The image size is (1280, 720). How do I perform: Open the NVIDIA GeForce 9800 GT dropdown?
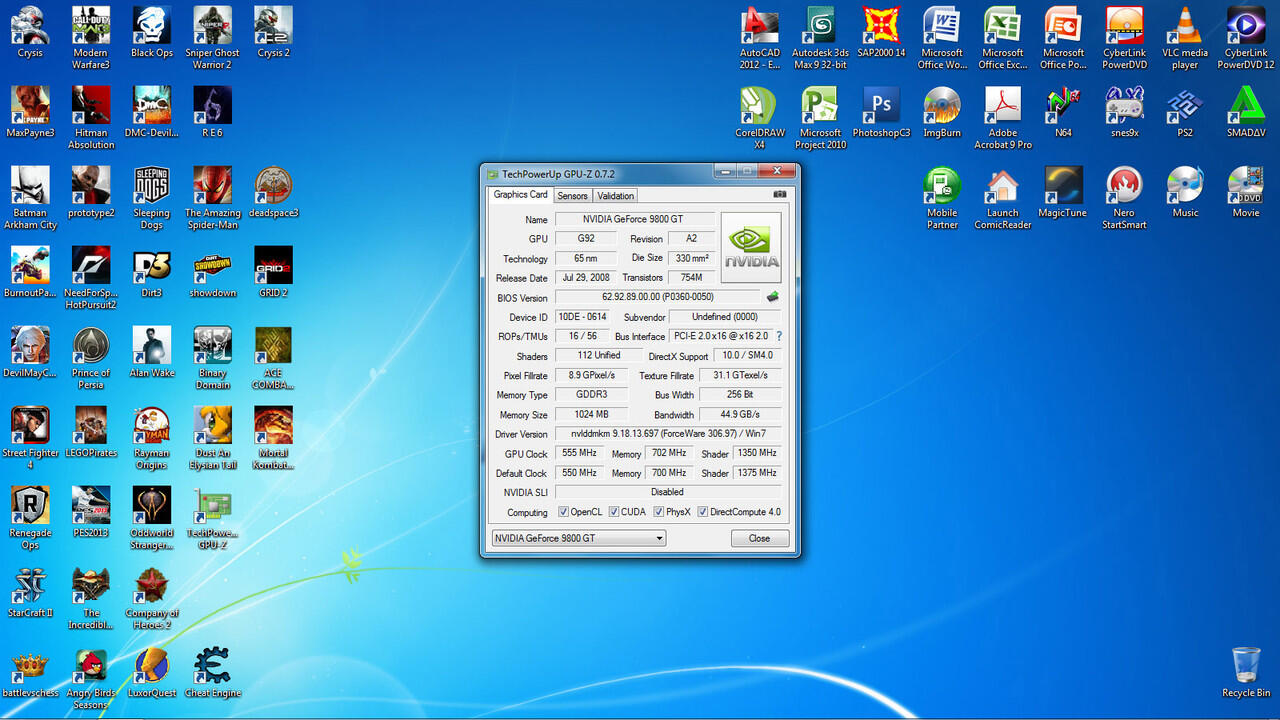[x=578, y=538]
